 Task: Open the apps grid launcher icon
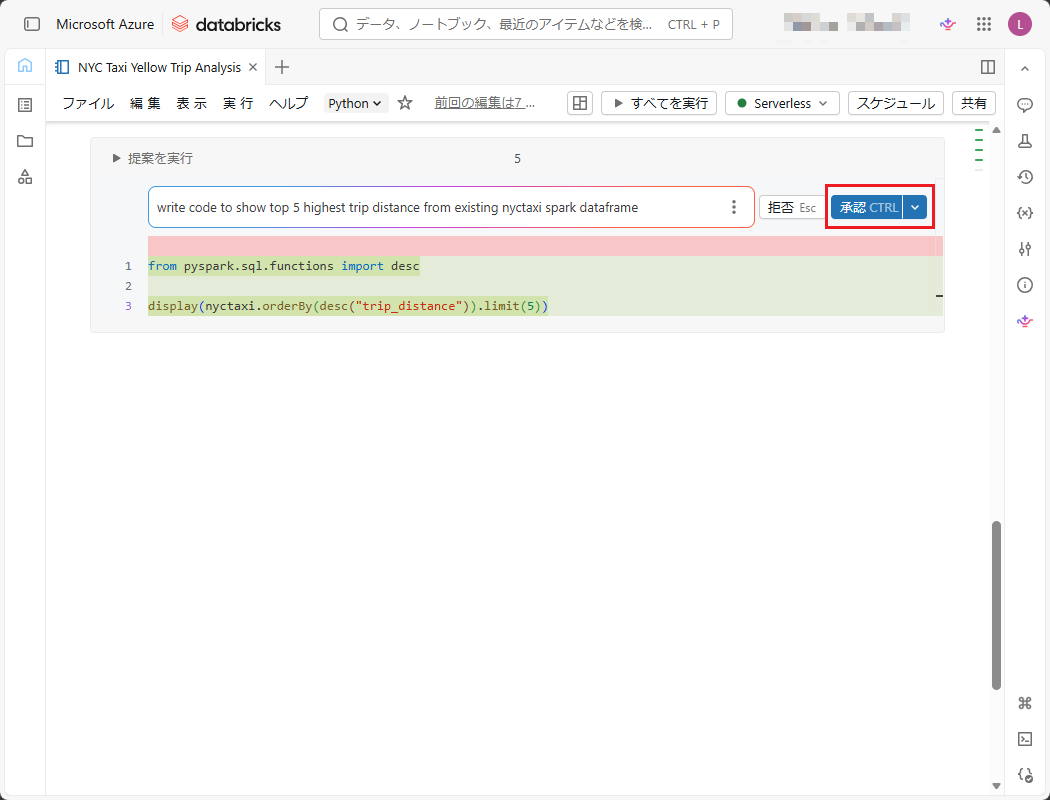coord(983,24)
